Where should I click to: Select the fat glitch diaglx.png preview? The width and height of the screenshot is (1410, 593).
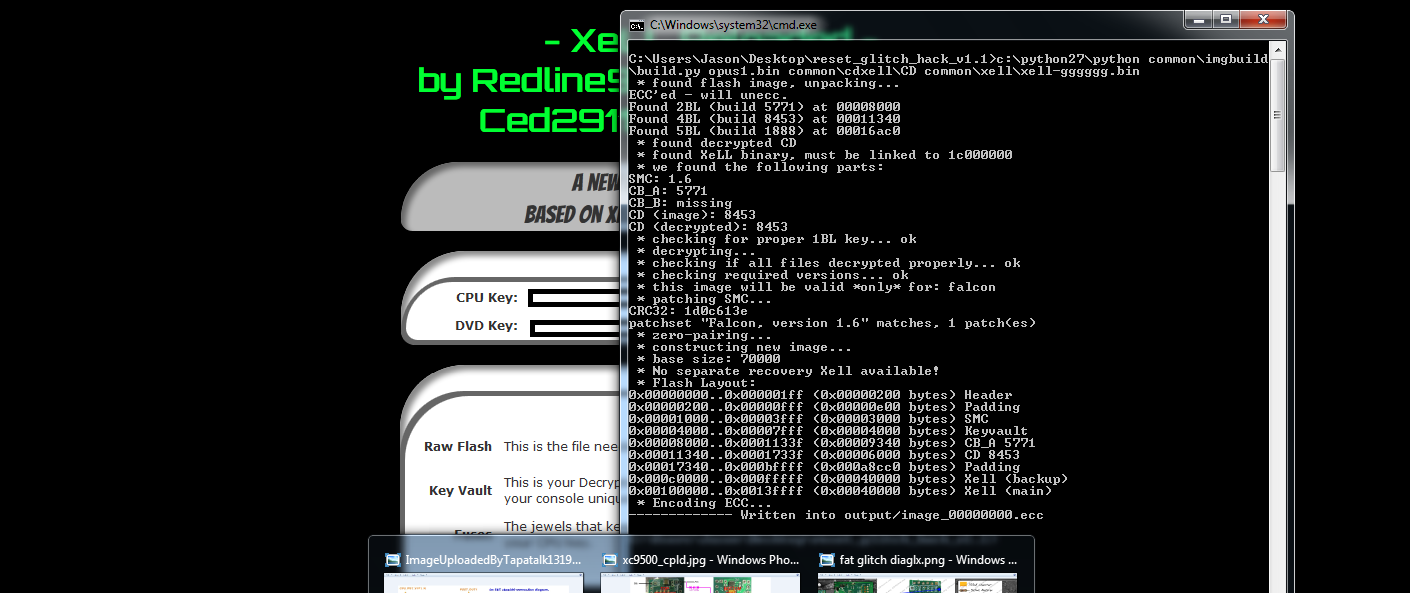point(916,582)
